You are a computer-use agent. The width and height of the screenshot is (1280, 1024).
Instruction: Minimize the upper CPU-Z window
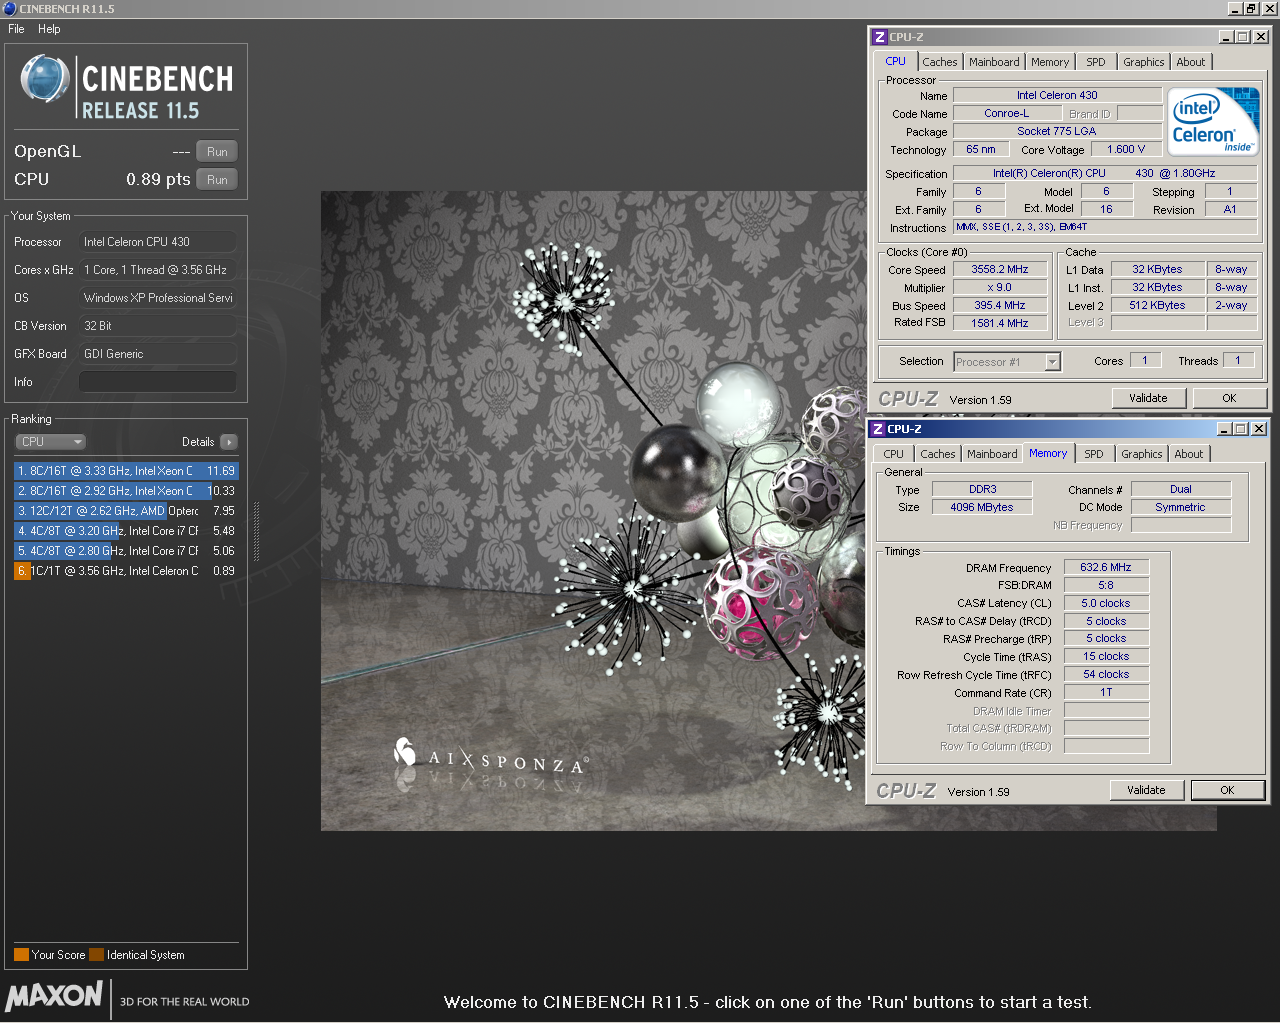point(1226,37)
